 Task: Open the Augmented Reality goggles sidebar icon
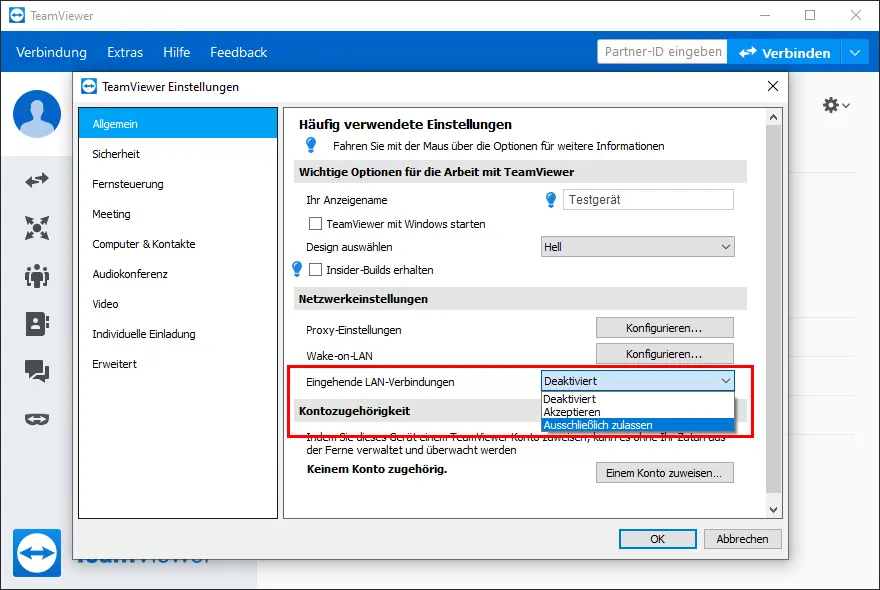pyautogui.click(x=37, y=419)
